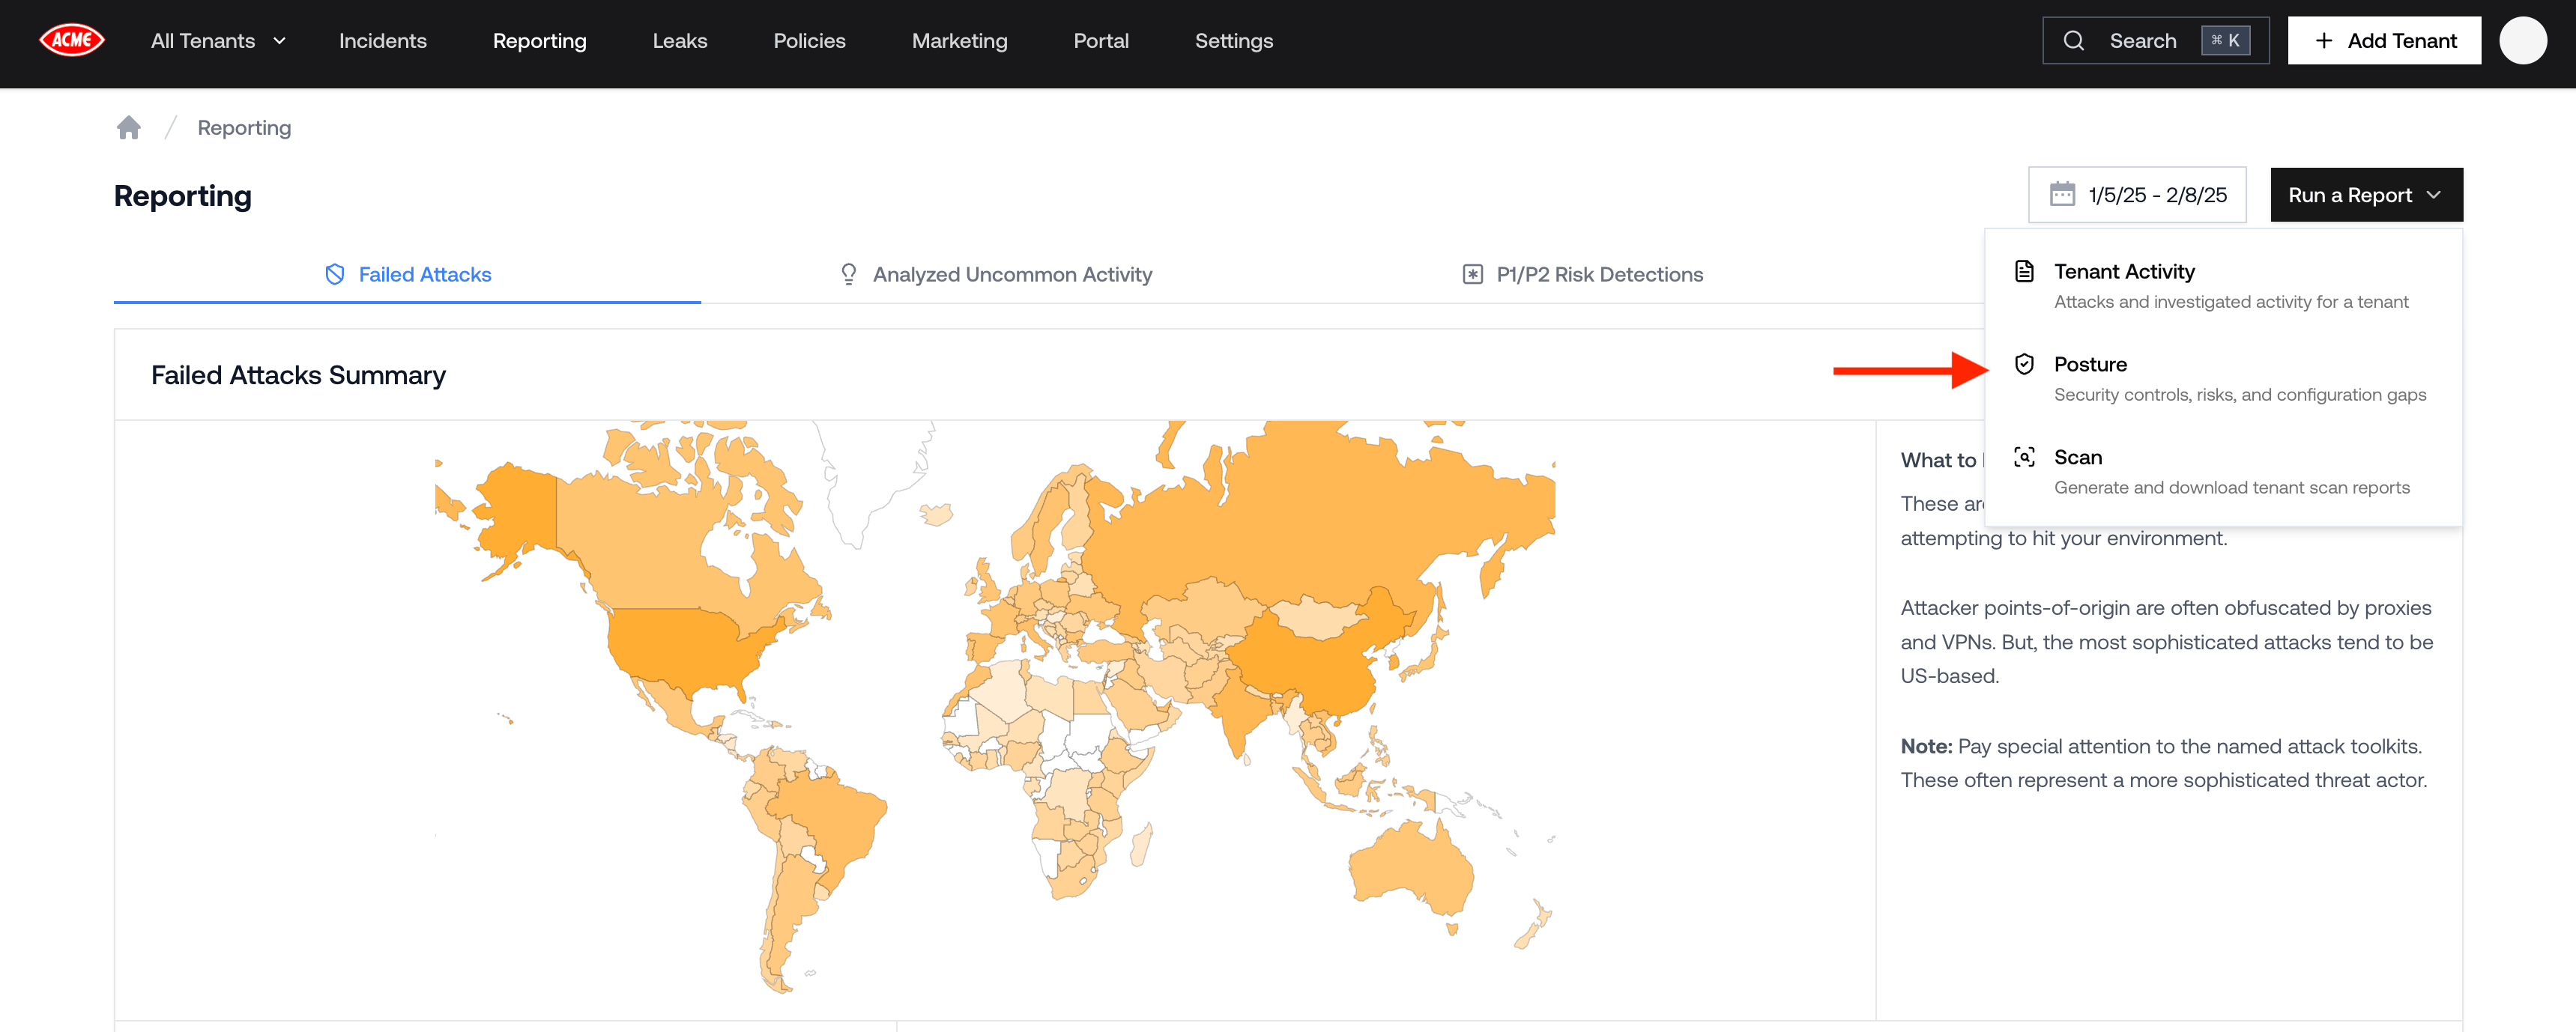Screen dimensions: 2576x1032
Task: Open the All Tenants dropdown
Action: coord(218,41)
